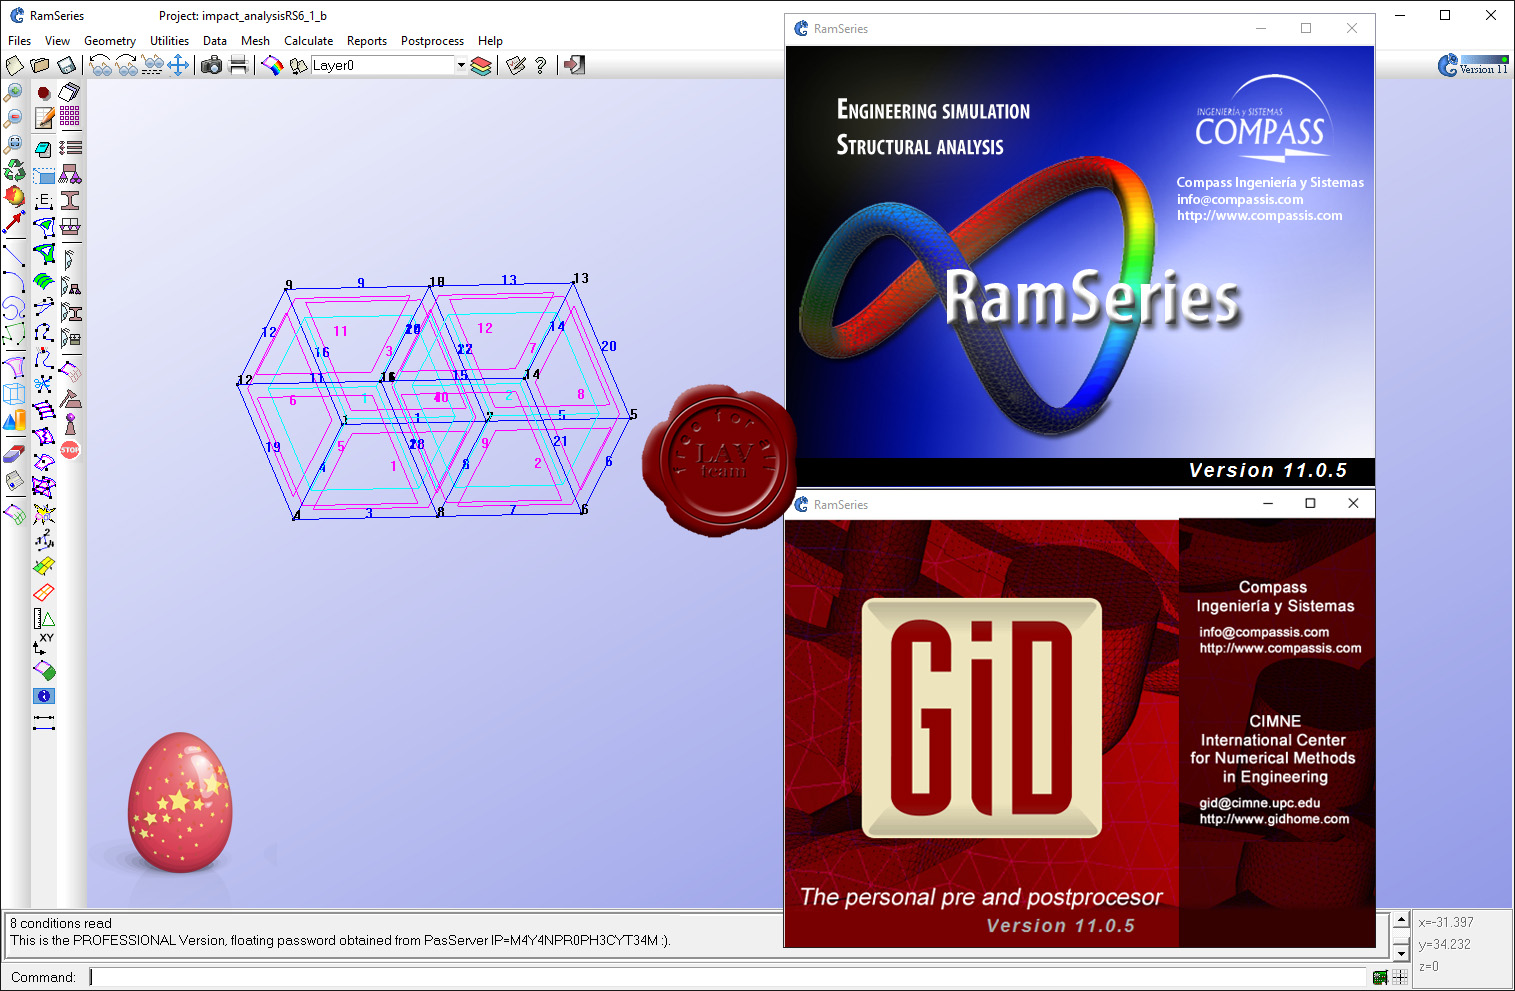Click the green recycle redraw icon
Image resolution: width=1515 pixels, height=991 pixels.
(x=14, y=171)
